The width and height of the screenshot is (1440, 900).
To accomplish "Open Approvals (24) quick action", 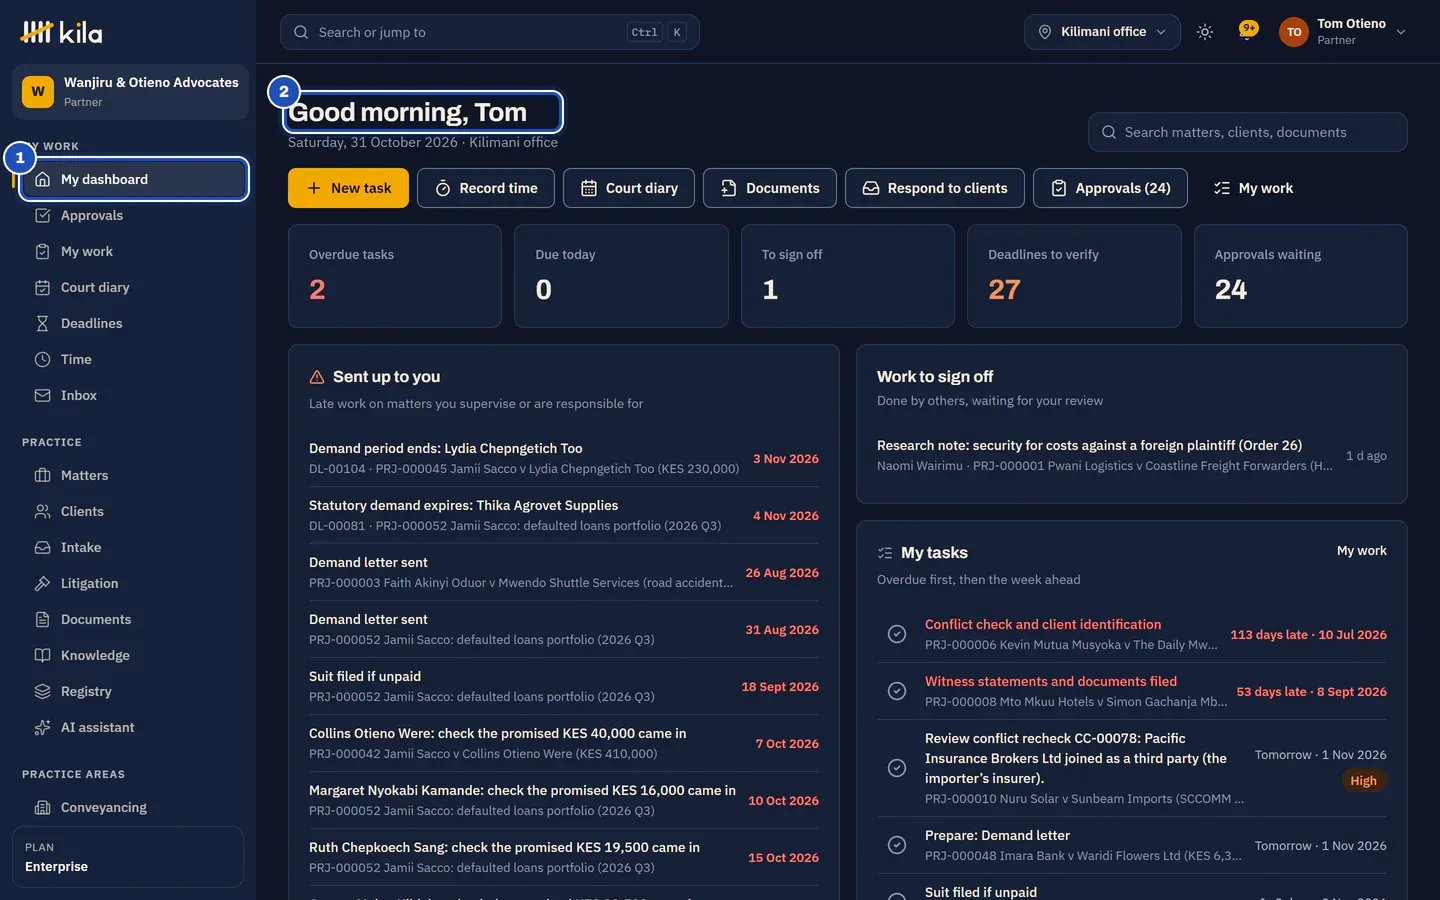I will [x=1110, y=188].
